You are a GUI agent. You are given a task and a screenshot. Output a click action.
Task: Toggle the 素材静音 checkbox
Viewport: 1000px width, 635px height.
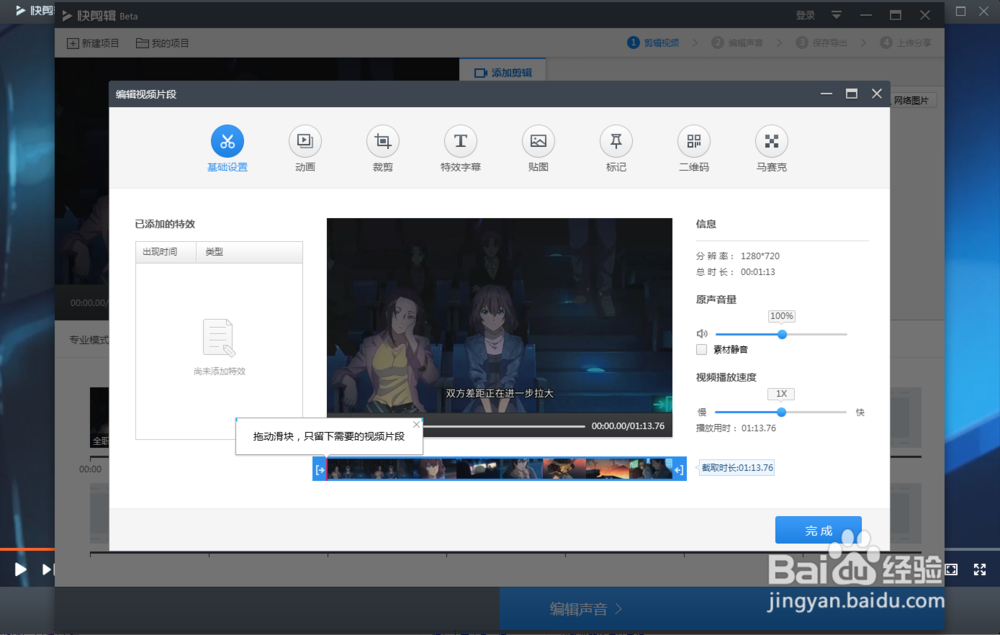(x=702, y=349)
